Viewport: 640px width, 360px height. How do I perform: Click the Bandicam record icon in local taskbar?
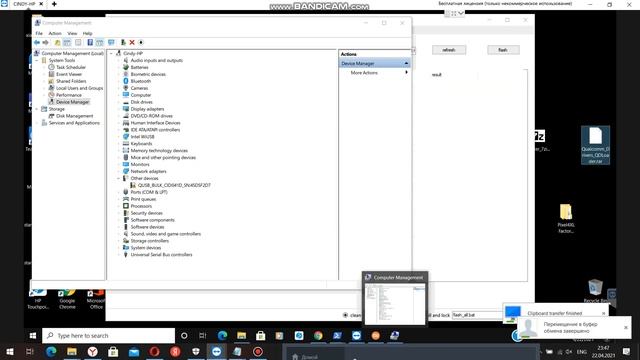(x=258, y=351)
